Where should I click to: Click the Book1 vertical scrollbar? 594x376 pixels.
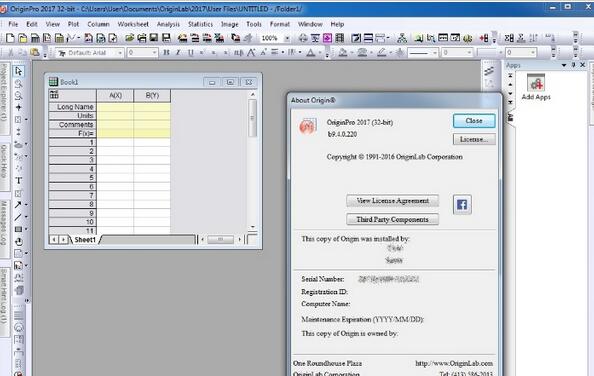pyautogui.click(x=253, y=160)
